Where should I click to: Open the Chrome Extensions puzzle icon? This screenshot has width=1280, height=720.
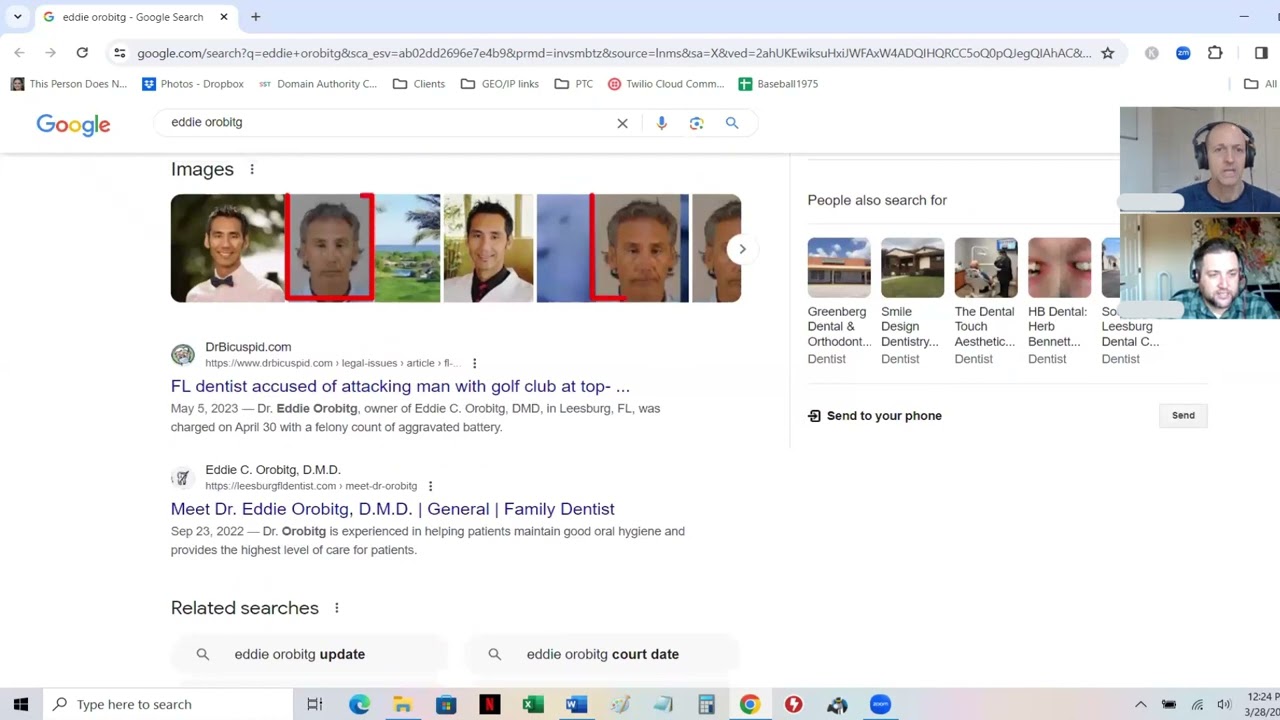[1215, 53]
